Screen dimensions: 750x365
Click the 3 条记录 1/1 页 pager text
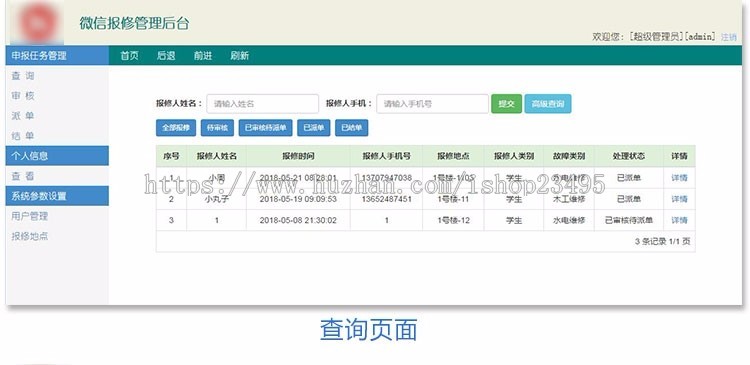(x=662, y=242)
